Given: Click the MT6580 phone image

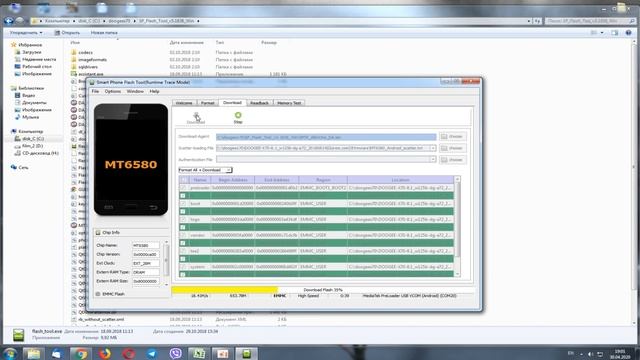Looking at the screenshot, I should click(131, 160).
